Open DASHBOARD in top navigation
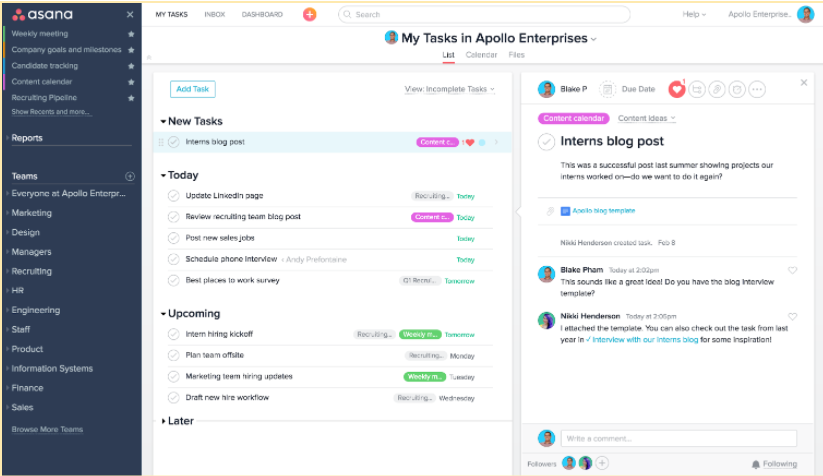823x476 pixels. [x=262, y=15]
